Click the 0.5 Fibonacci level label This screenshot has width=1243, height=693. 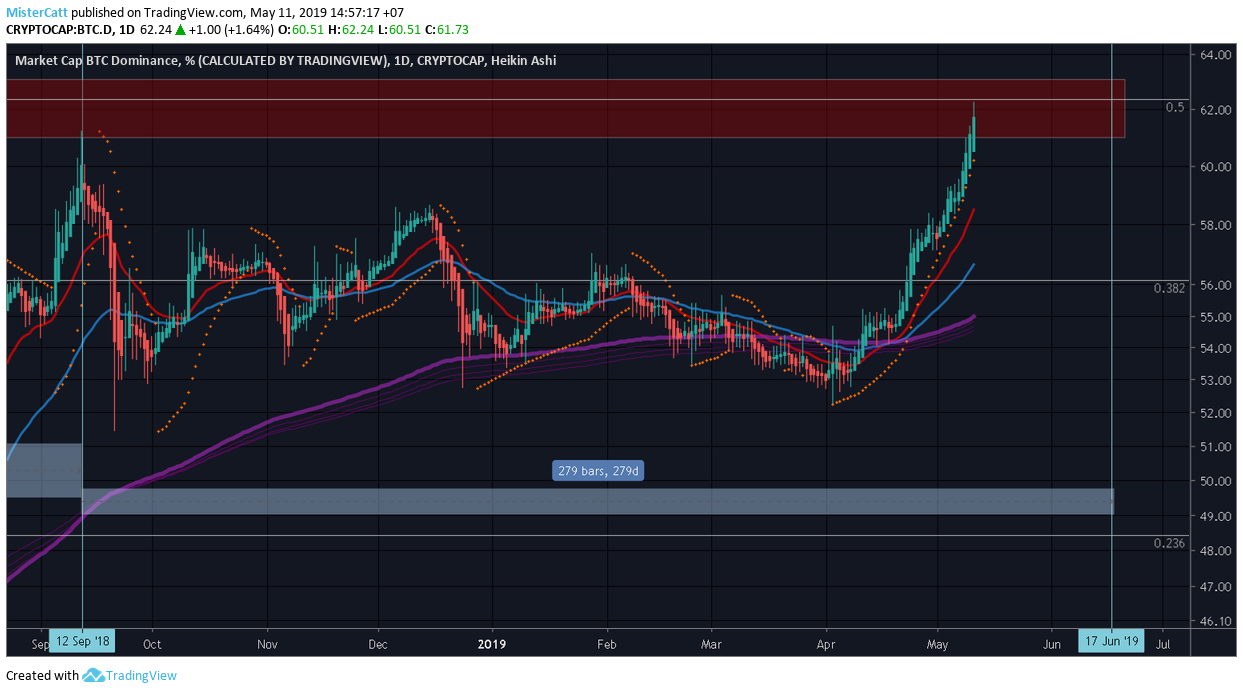1175,107
